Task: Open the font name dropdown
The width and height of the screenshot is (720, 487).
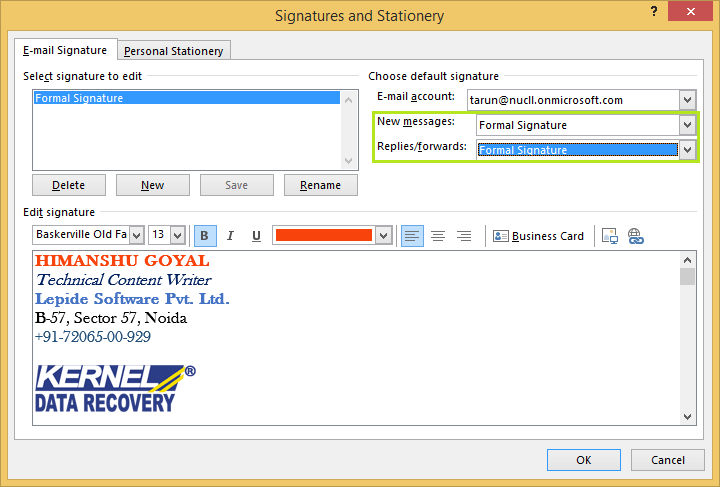Action: [136, 235]
